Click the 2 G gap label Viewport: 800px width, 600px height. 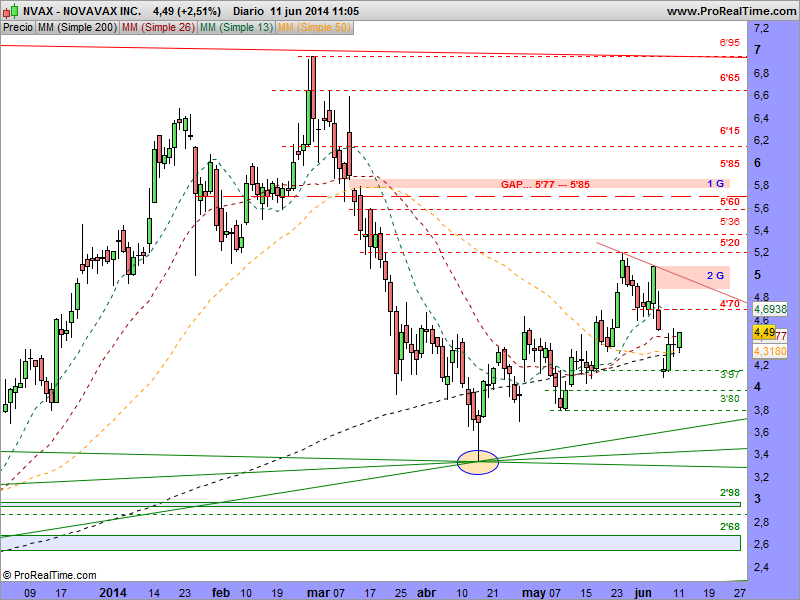(x=715, y=276)
